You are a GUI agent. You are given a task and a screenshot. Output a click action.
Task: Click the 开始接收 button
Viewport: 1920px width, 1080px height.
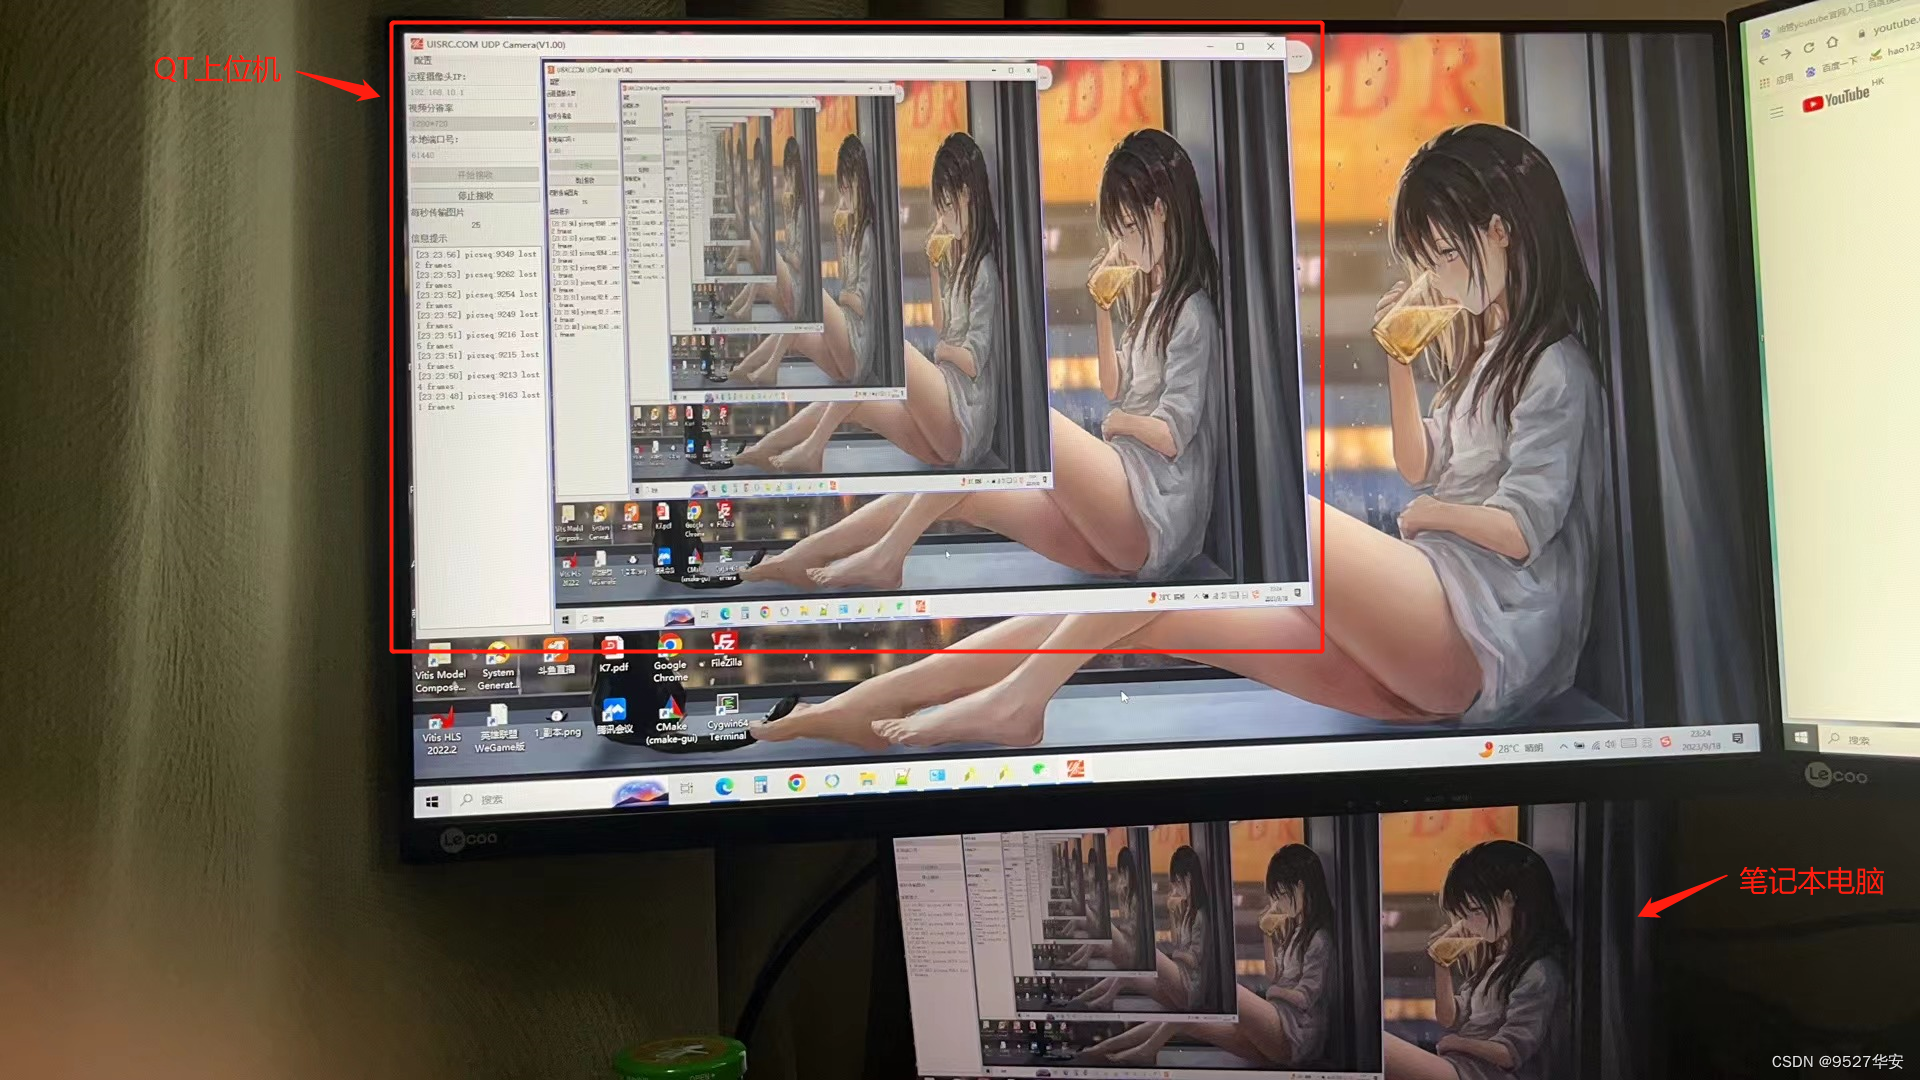tap(475, 175)
